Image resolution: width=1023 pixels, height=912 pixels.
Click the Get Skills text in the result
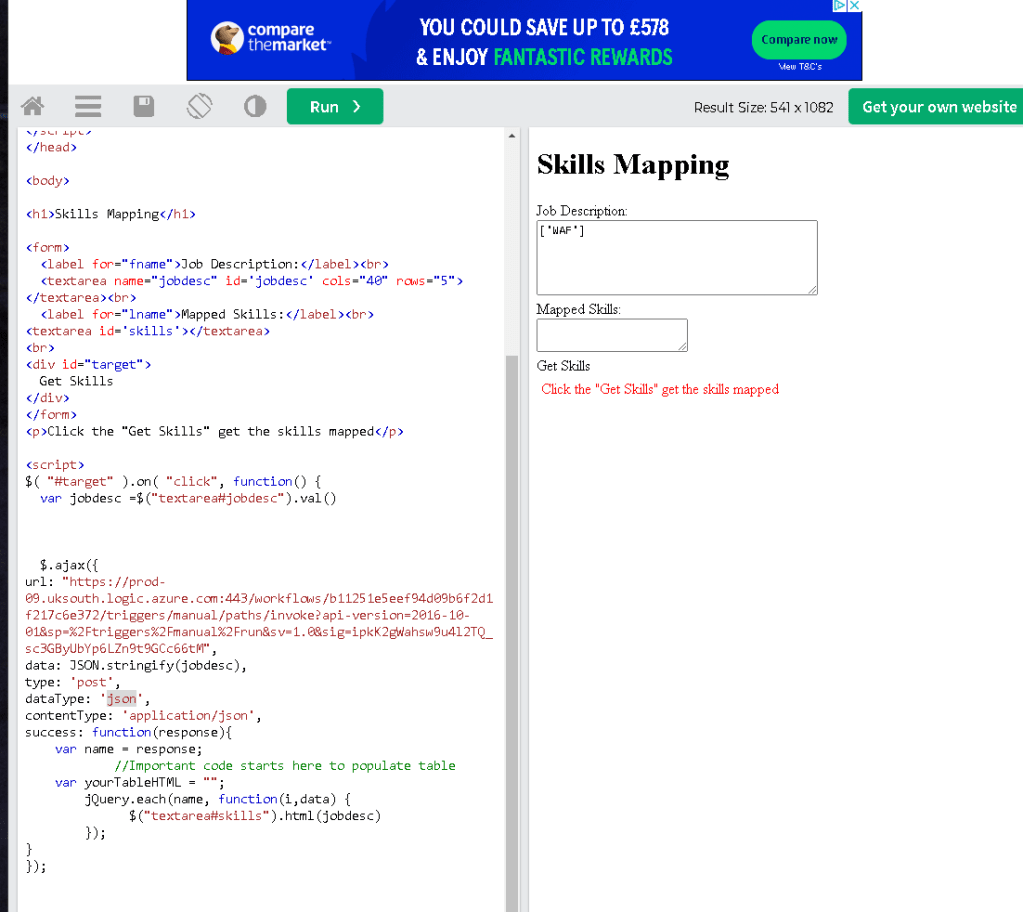[x=563, y=366]
